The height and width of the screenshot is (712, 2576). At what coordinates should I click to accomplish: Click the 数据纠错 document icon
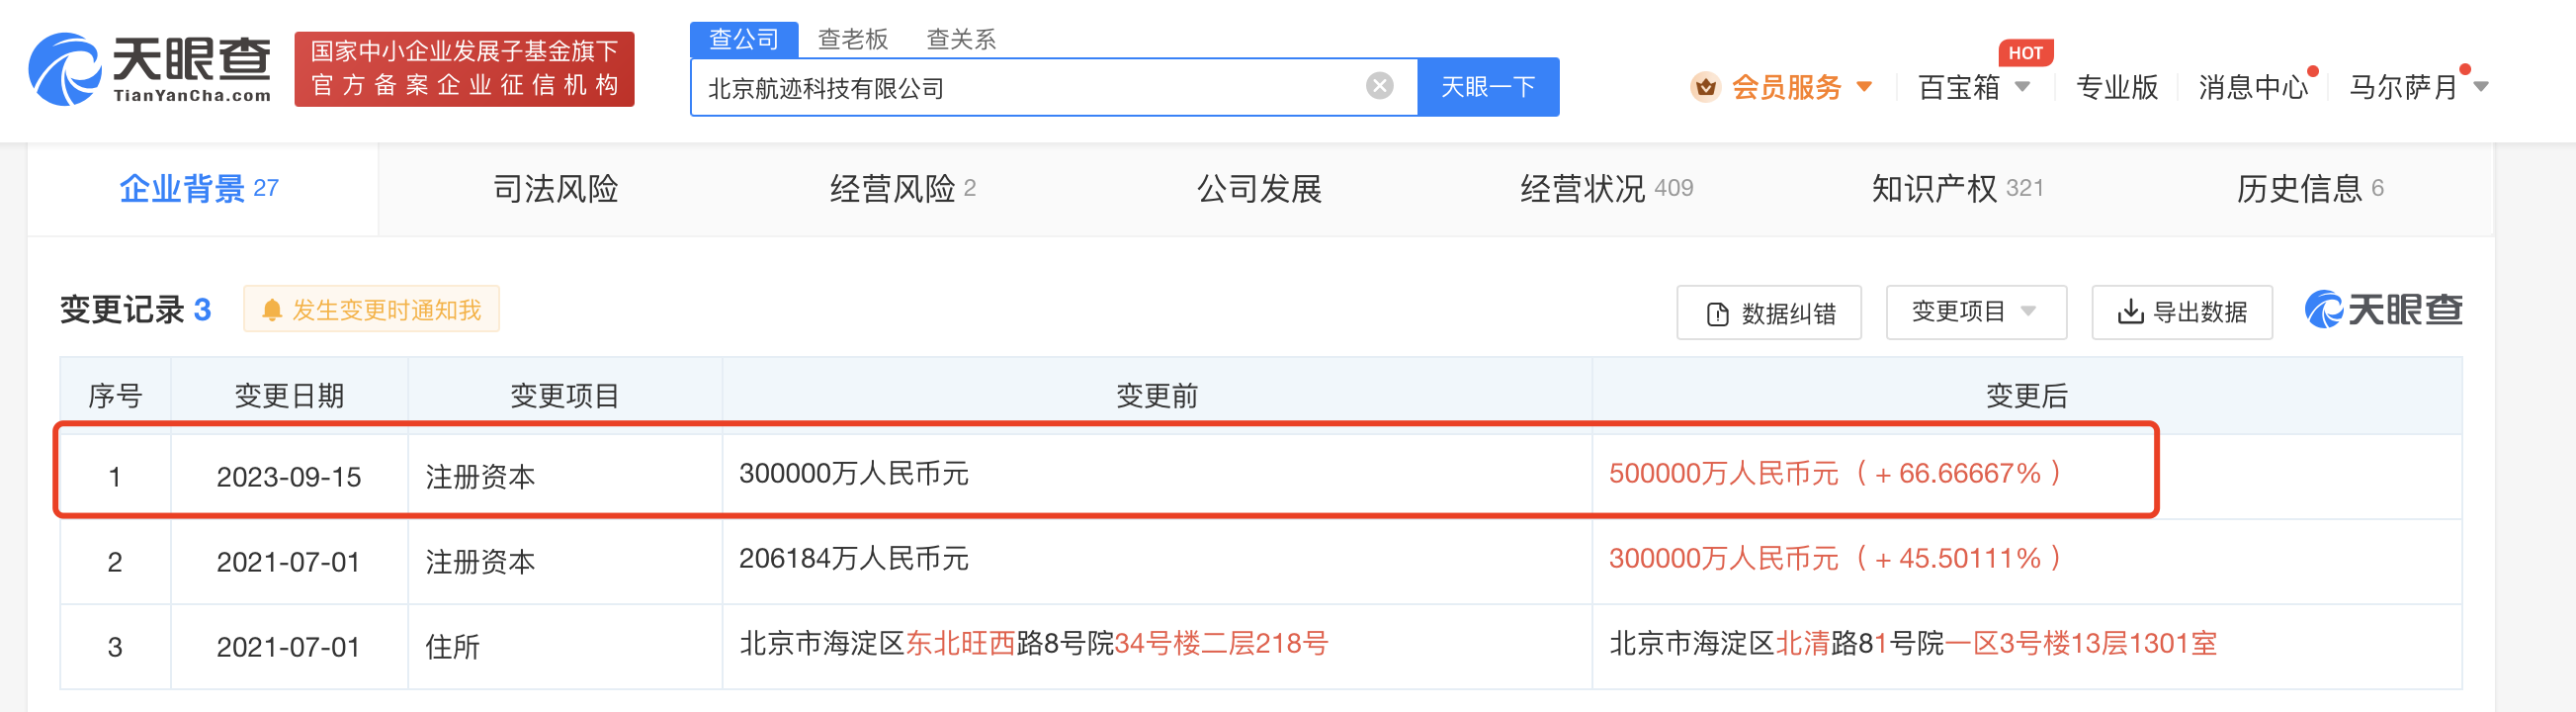click(x=1717, y=314)
